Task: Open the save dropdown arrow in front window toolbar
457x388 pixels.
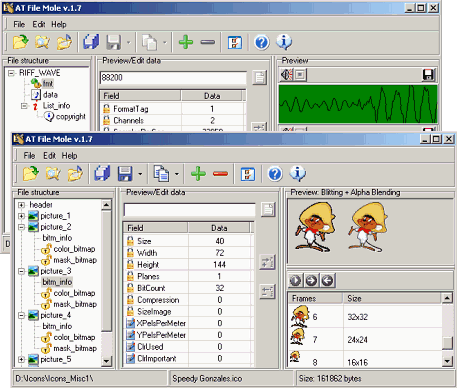Action: (x=140, y=174)
